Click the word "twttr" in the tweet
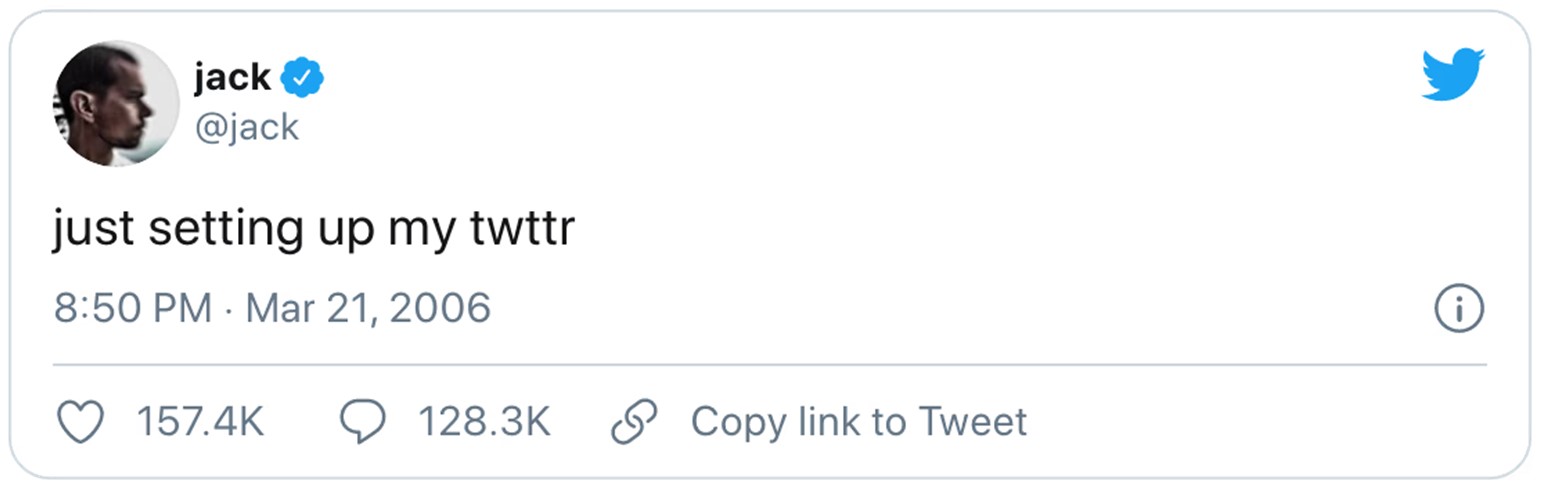This screenshot has height=484, width=1543. point(522,229)
